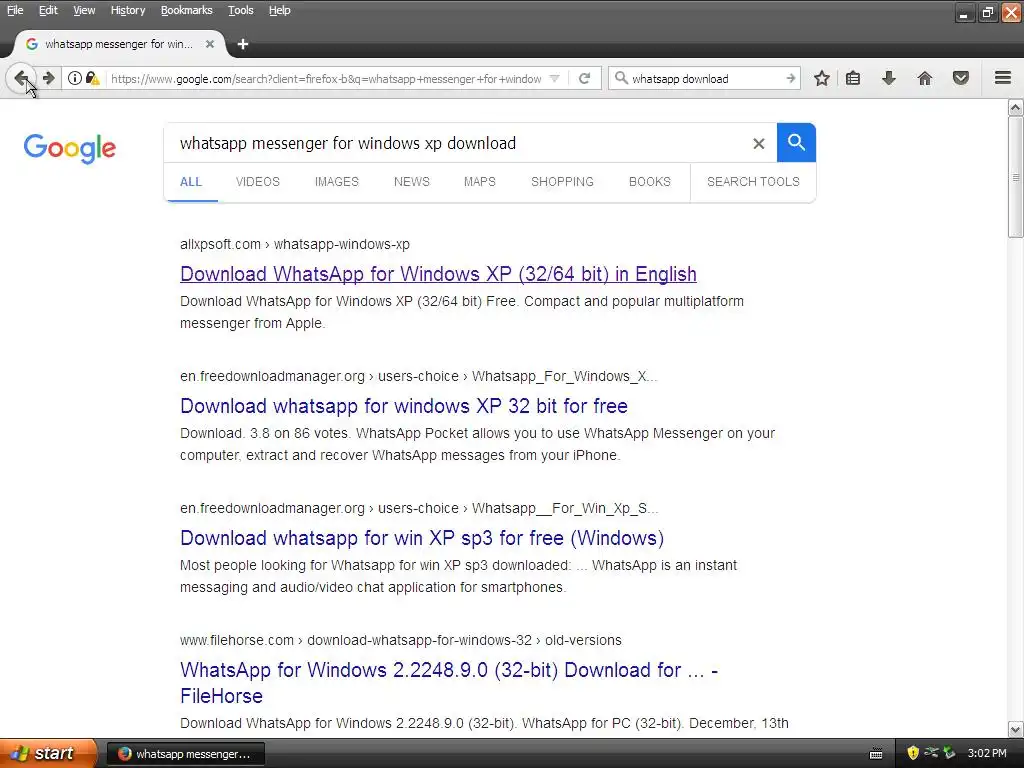Bookmark this page with the star icon
Screen dimensions: 1024x768
click(822, 78)
